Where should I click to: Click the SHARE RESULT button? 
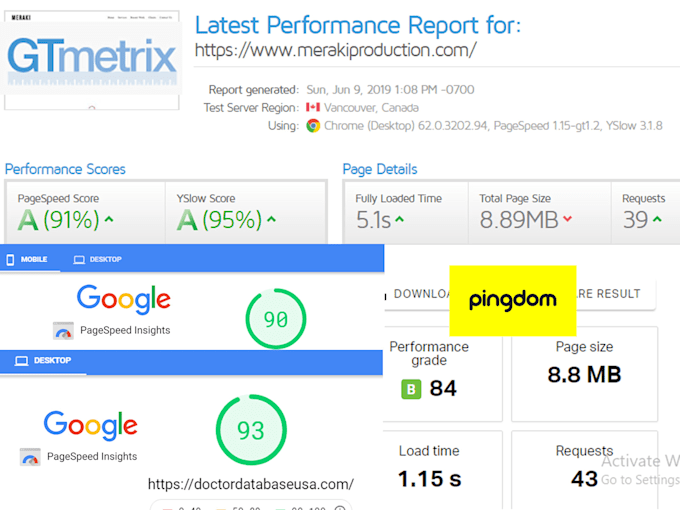click(x=609, y=294)
